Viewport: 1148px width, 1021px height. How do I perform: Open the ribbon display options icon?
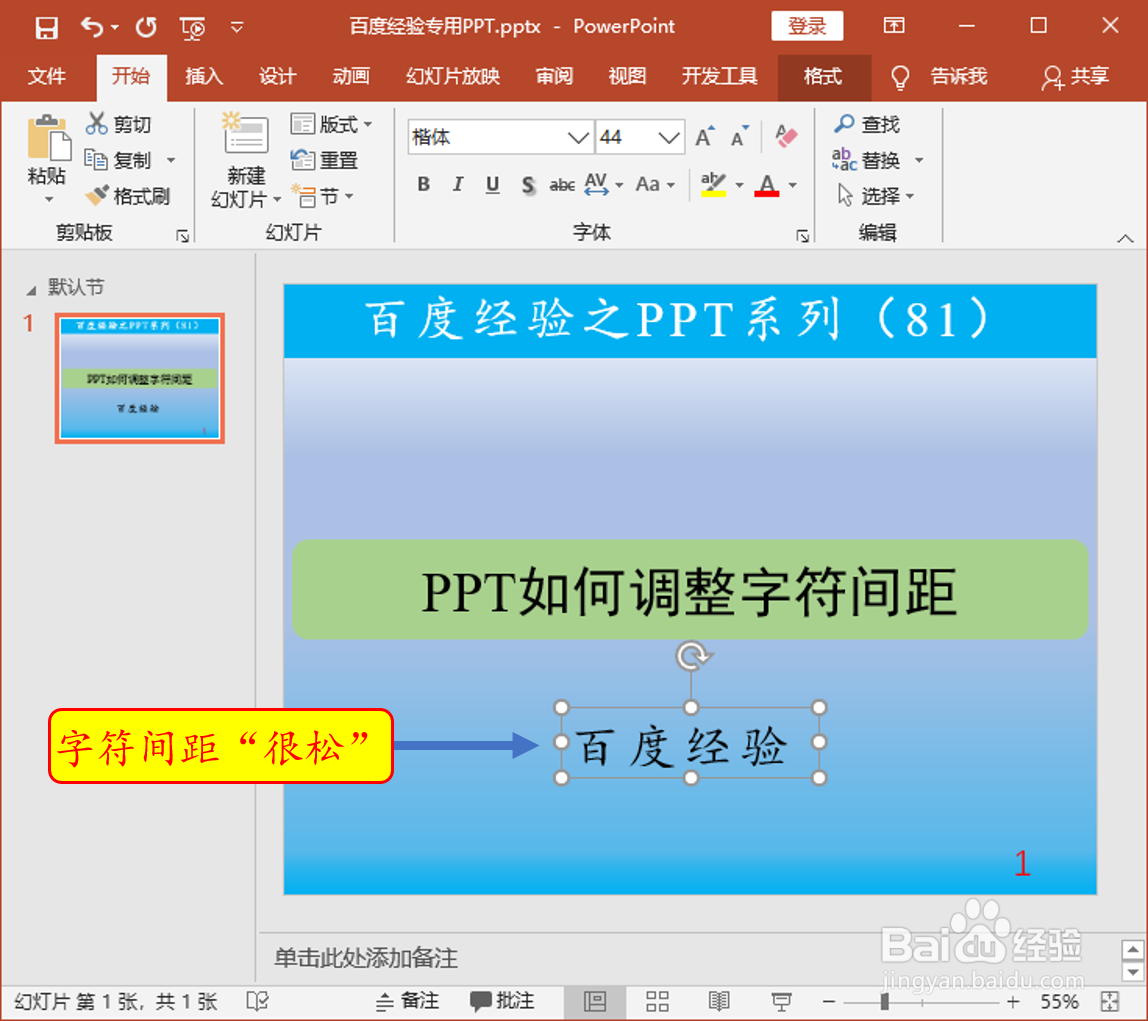coord(894,26)
